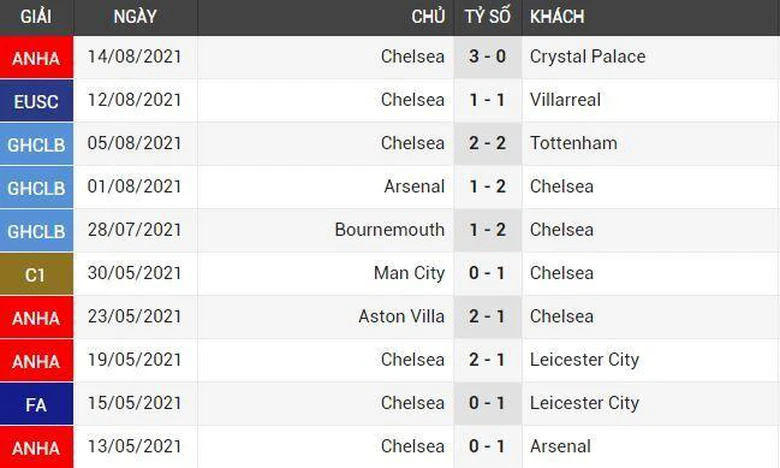Image resolution: width=780 pixels, height=468 pixels.
Task: Open the FA cup badge
Action: [x=36, y=404]
